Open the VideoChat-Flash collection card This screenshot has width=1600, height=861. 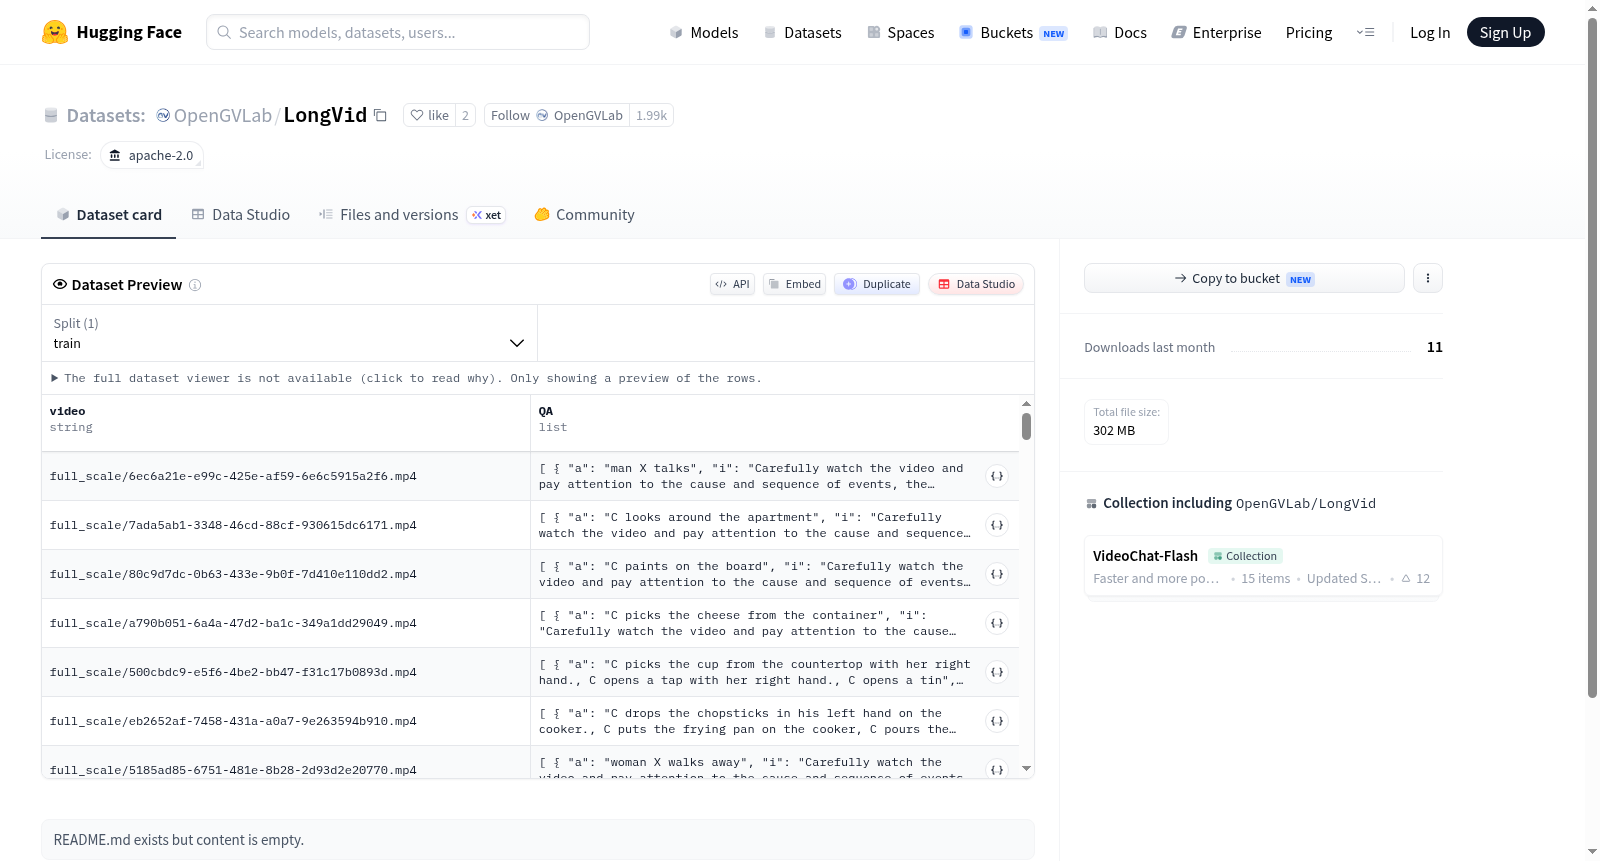point(1263,566)
